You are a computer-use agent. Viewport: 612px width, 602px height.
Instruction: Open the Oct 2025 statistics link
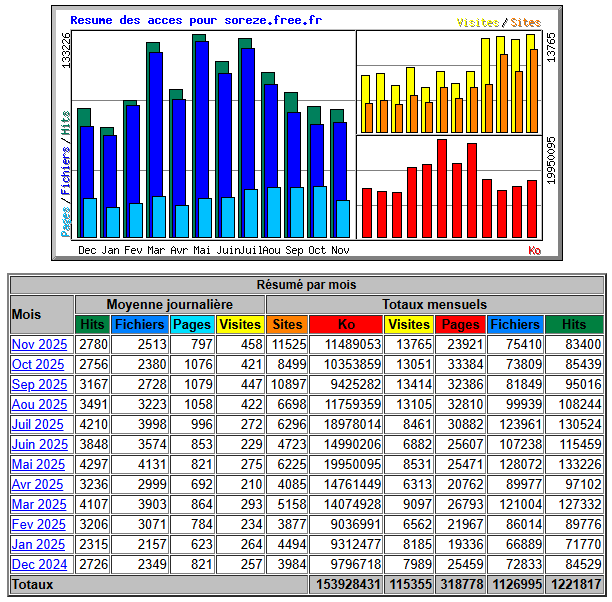pos(38,365)
